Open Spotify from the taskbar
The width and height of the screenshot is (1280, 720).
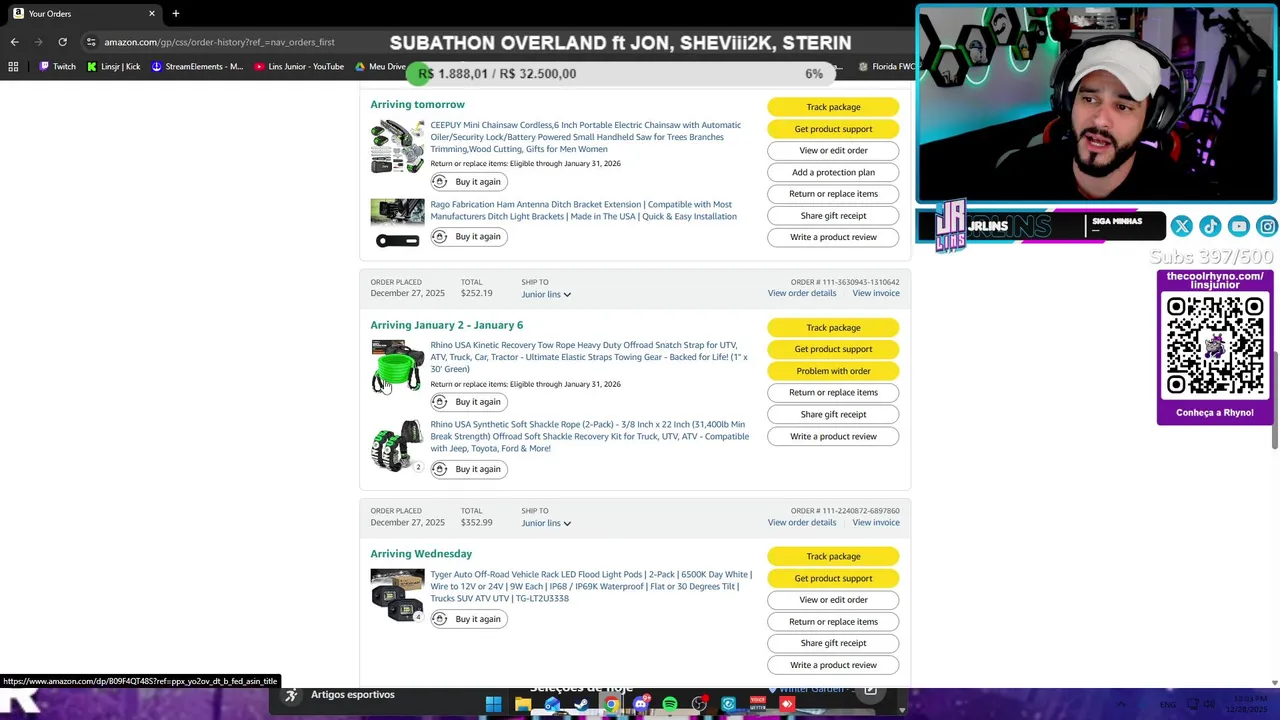[670, 704]
